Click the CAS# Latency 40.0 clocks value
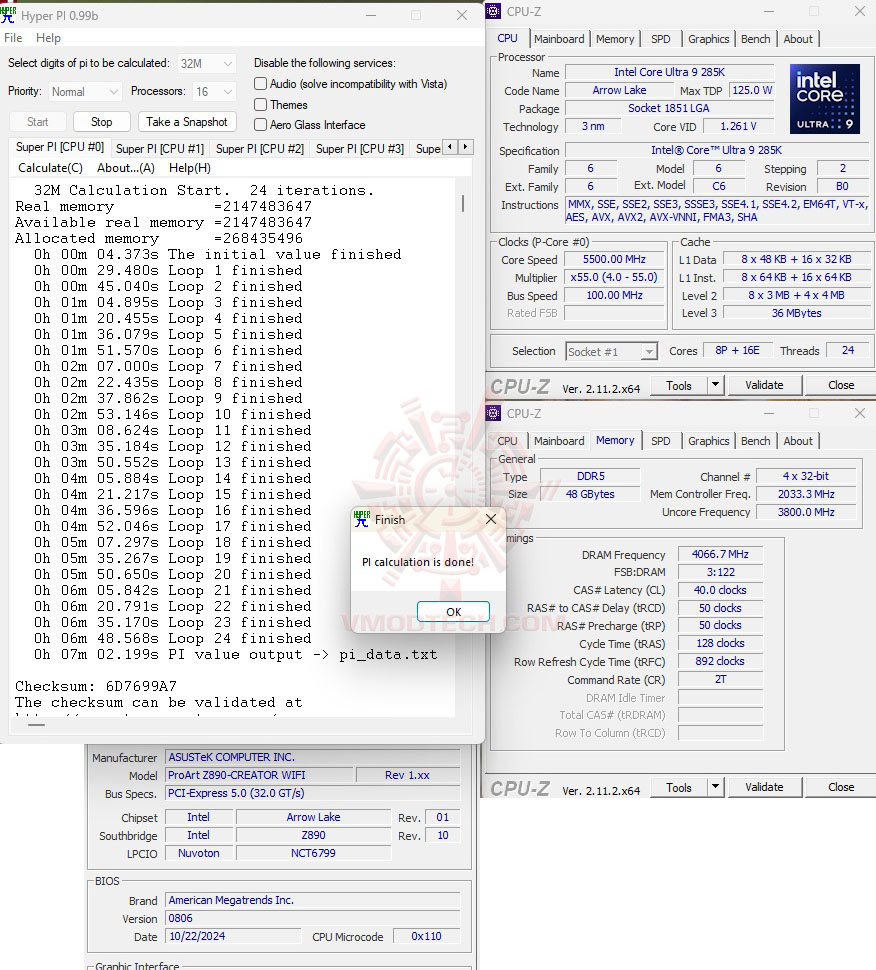Viewport: 876px width, 970px height. (720, 590)
